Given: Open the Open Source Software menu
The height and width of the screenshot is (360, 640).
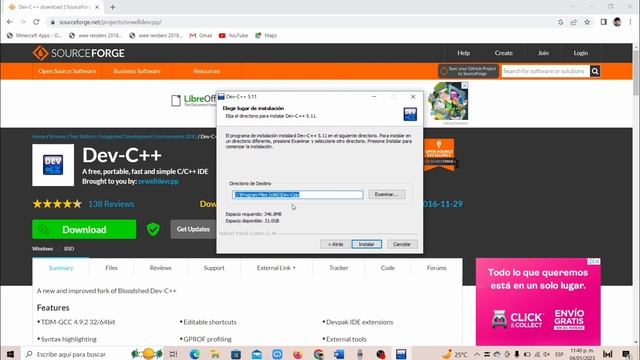Looking at the screenshot, I should tap(67, 71).
